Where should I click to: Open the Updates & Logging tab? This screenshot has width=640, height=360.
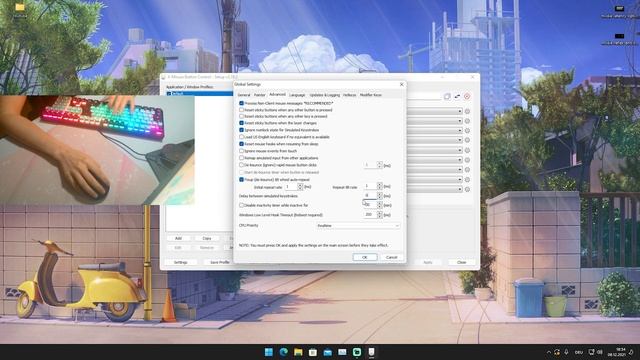click(324, 95)
